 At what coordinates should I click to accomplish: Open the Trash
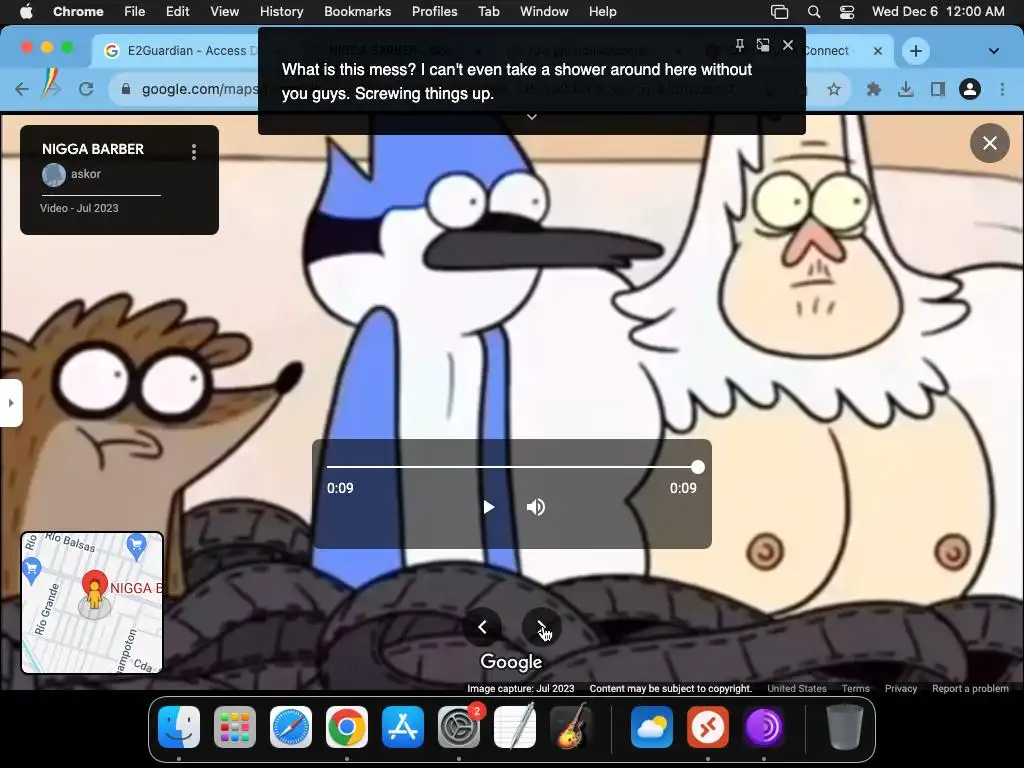pos(845,727)
